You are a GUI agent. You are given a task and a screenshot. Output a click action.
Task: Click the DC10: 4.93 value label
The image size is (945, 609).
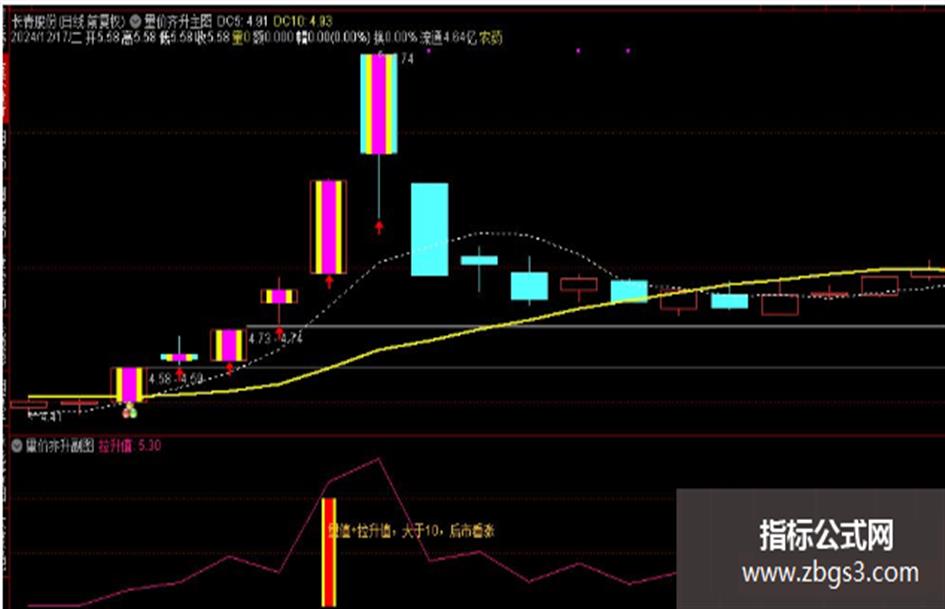click(303, 21)
